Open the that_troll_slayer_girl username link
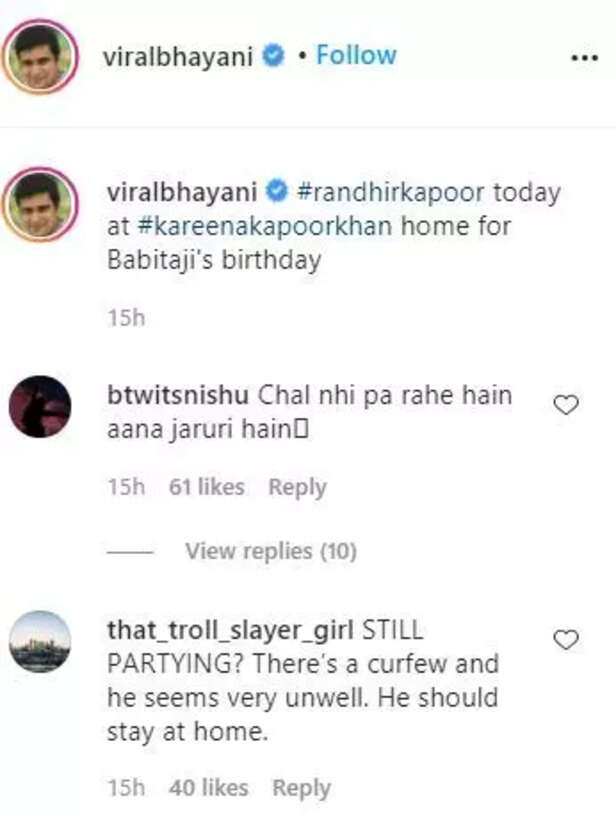The width and height of the screenshot is (616, 817). tap(226, 631)
